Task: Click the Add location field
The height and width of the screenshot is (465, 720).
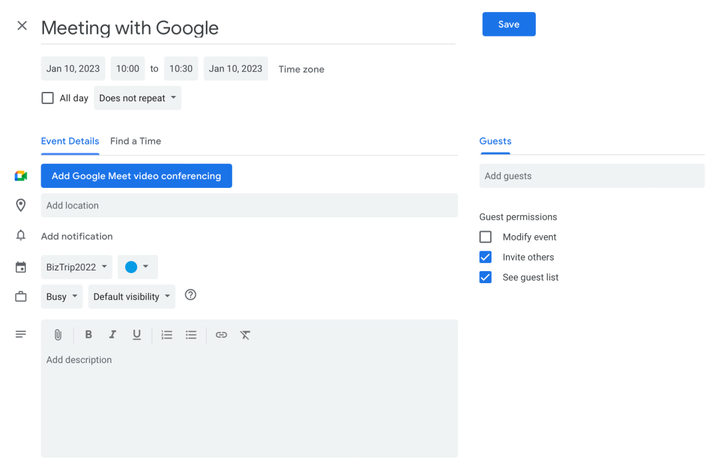Action: click(x=249, y=205)
